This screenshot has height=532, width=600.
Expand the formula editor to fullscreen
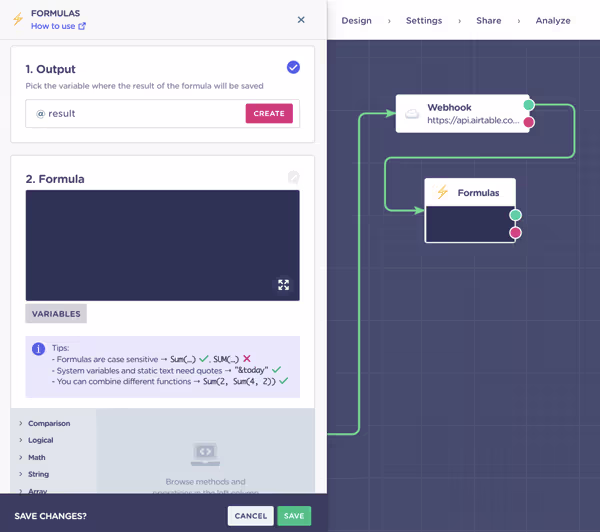point(284,284)
